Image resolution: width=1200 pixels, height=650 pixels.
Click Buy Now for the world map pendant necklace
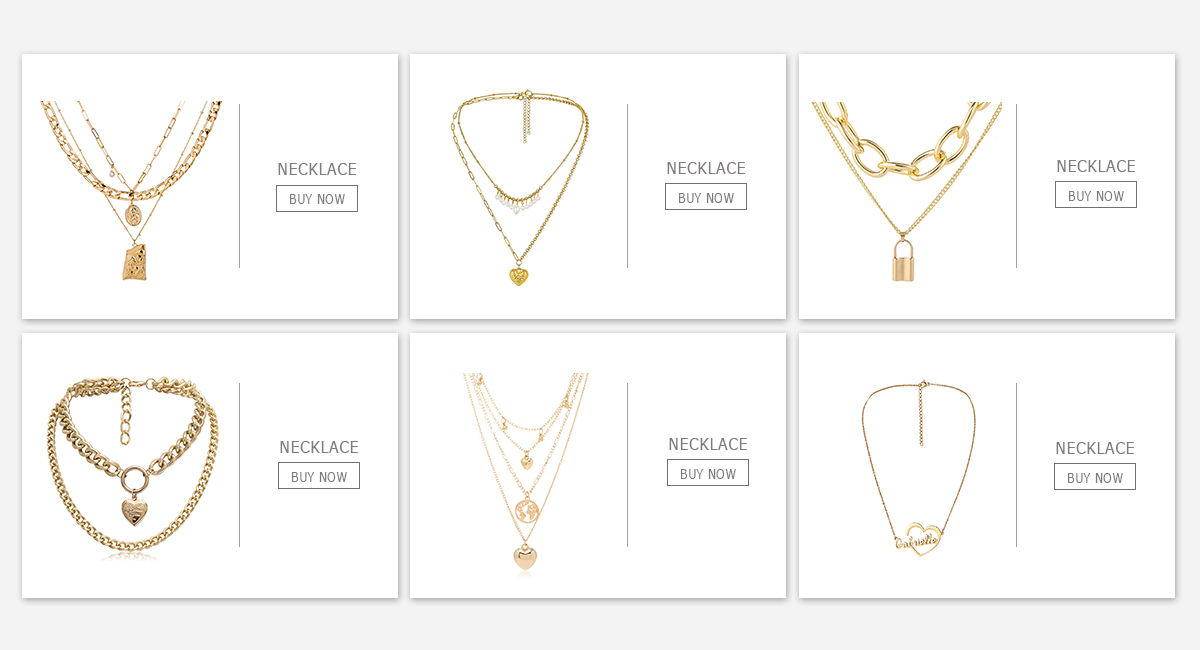point(708,473)
